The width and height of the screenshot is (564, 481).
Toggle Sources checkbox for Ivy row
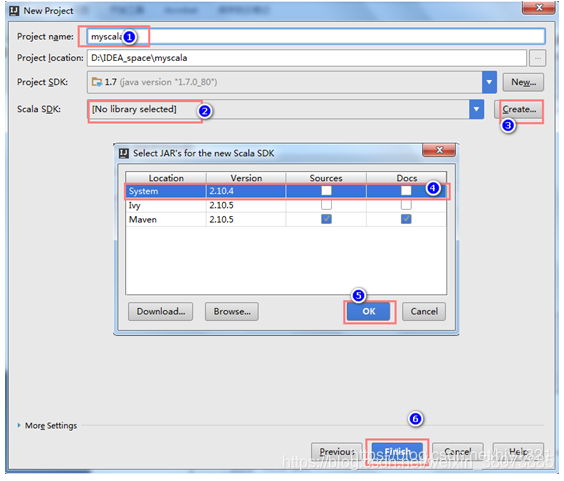(326, 205)
